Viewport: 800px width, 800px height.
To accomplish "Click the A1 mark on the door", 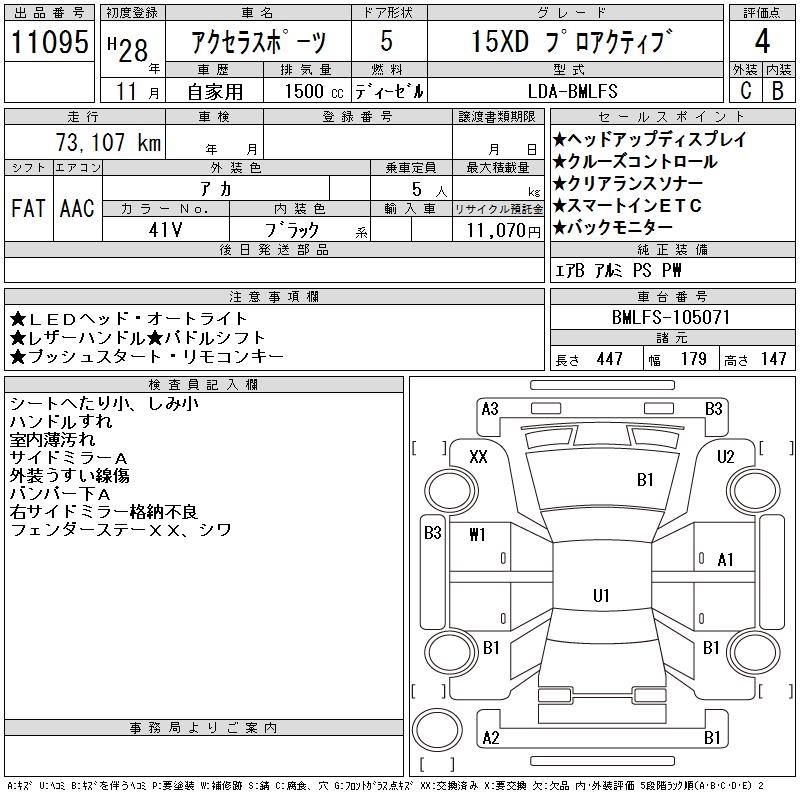I will tap(726, 560).
